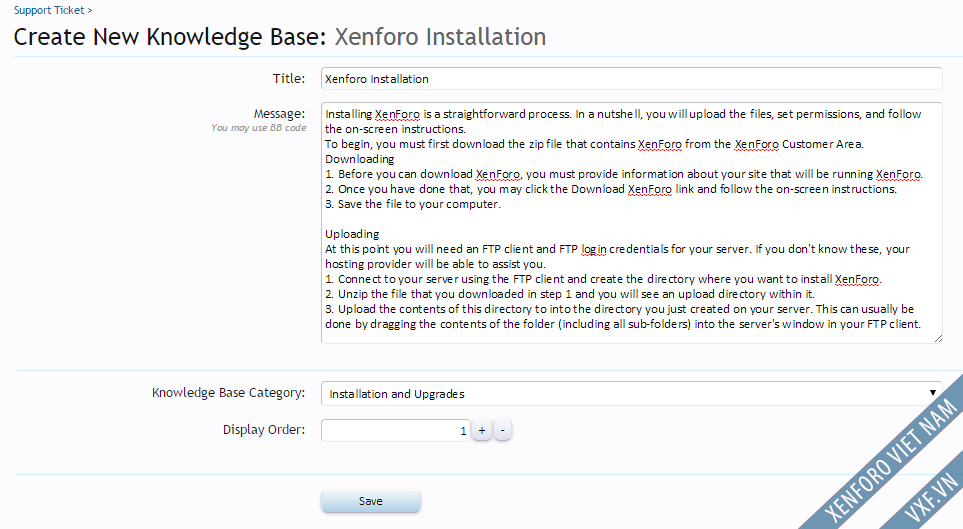Select the "Knowledge Base Category:" label
The width and height of the screenshot is (963, 529).
(228, 393)
